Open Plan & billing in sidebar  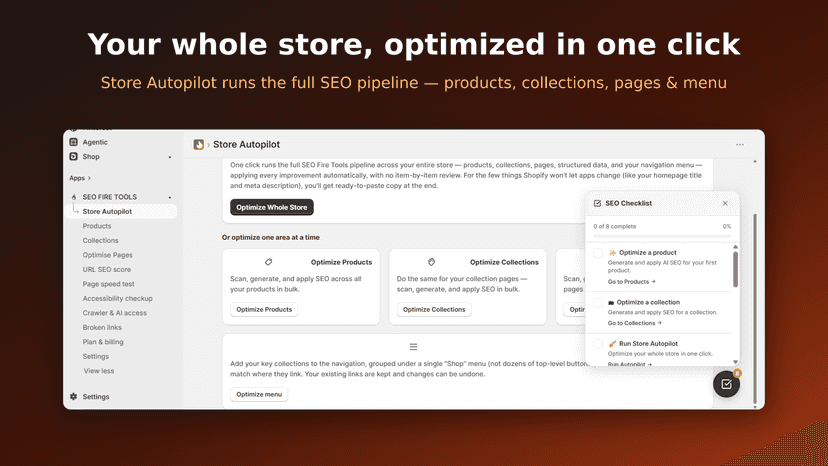(x=103, y=342)
